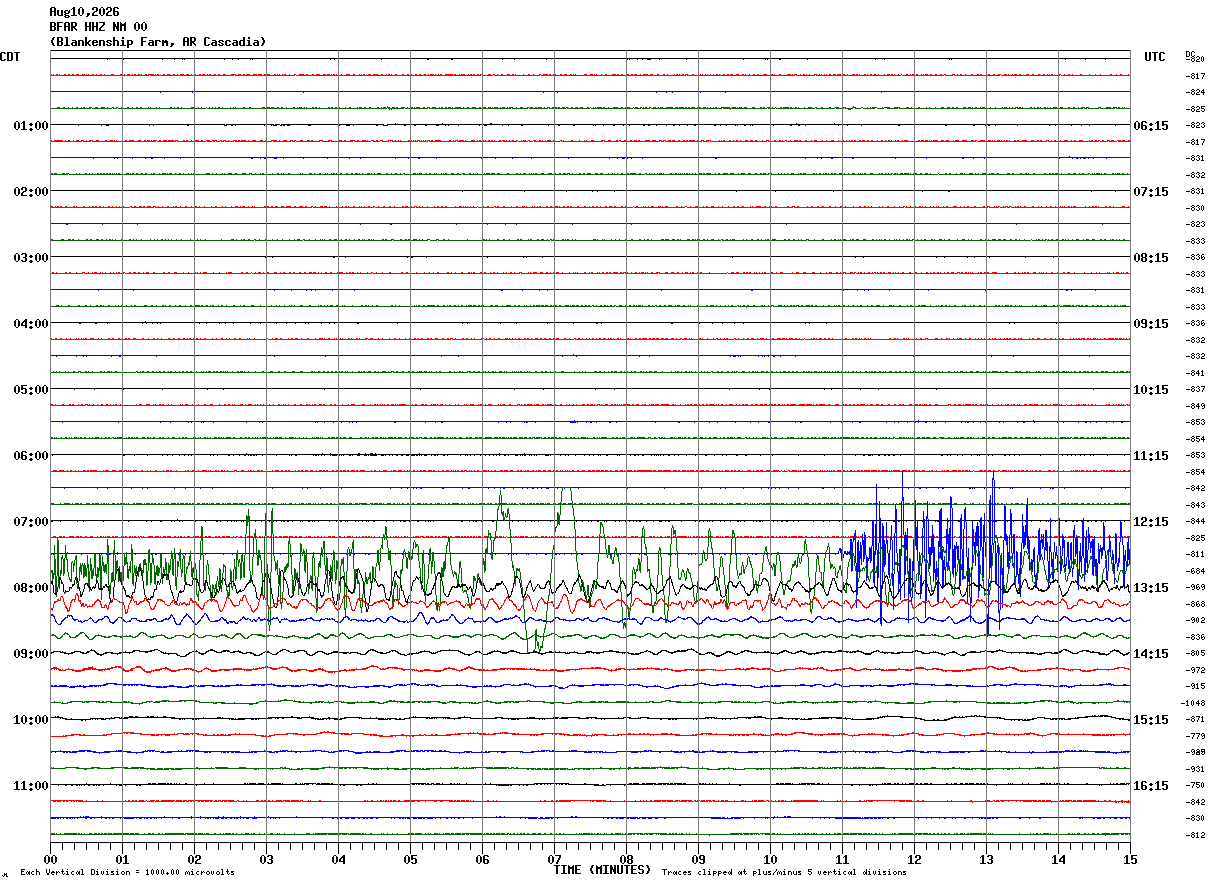Click the TIME (MINUTES) axis title
Screen dimensions: 1210x886
(x=602, y=870)
